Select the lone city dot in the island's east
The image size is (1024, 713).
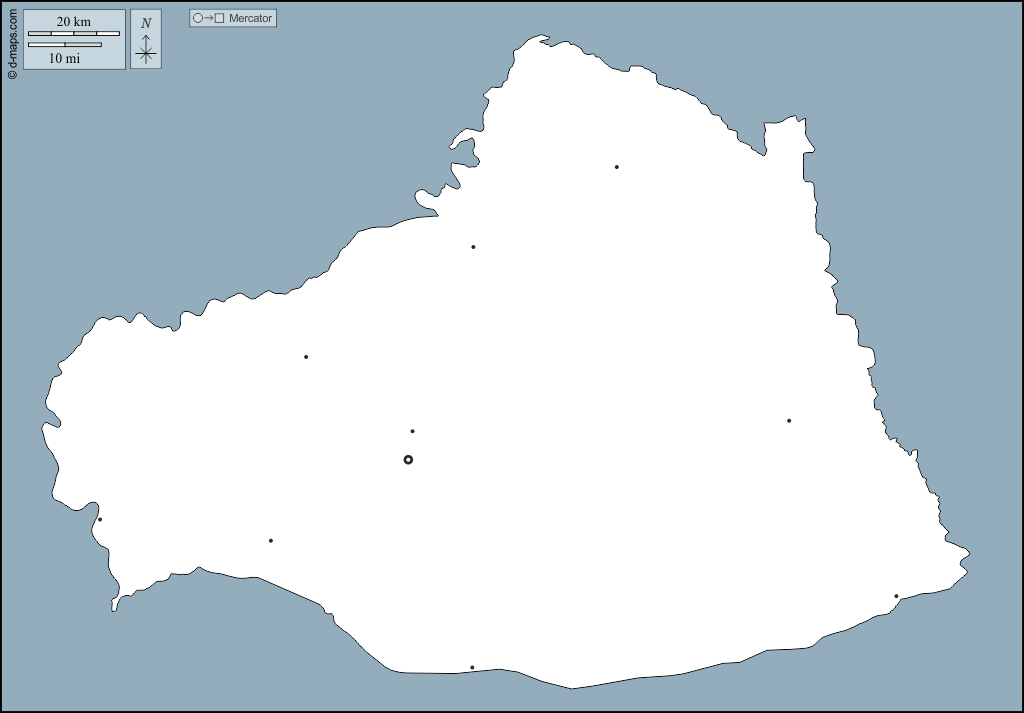coord(789,421)
